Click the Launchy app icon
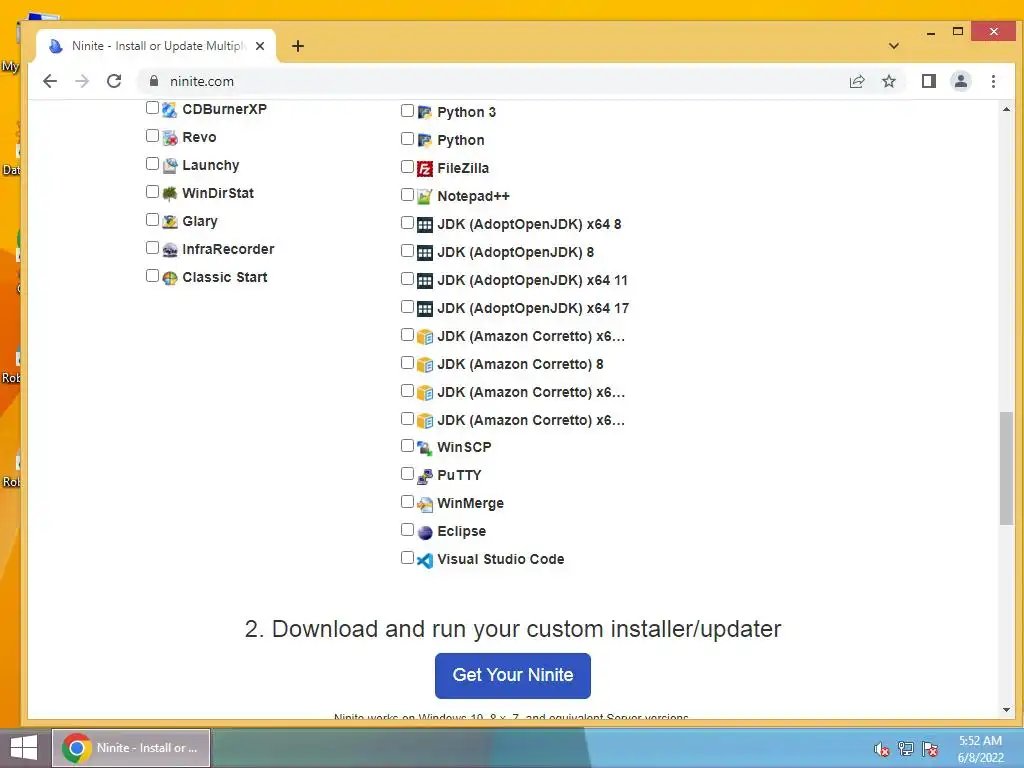The height and width of the screenshot is (768, 1024). click(x=170, y=166)
